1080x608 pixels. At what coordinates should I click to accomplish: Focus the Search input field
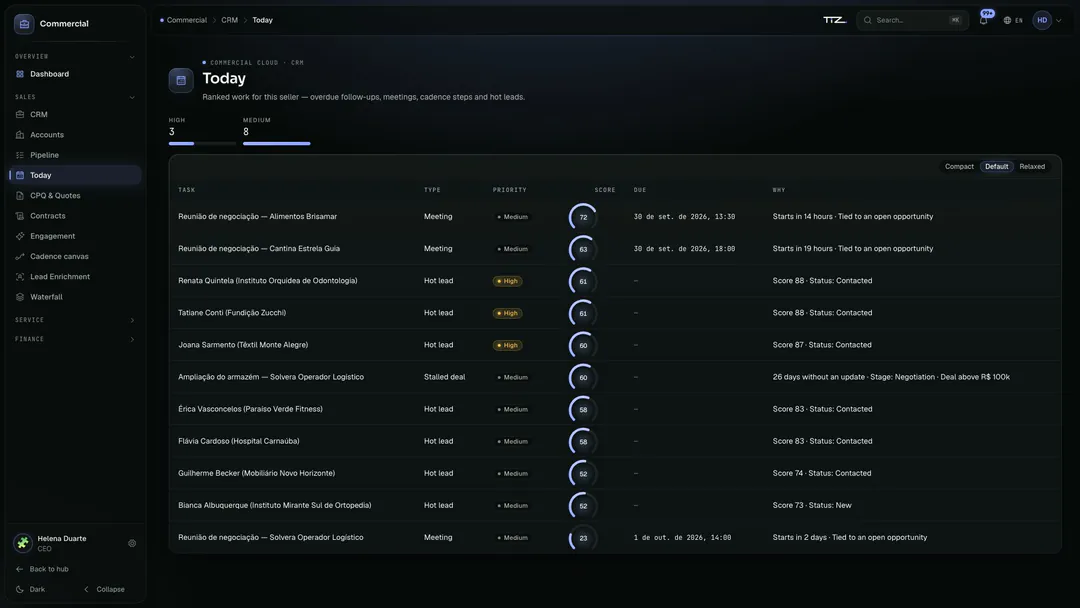(912, 20)
